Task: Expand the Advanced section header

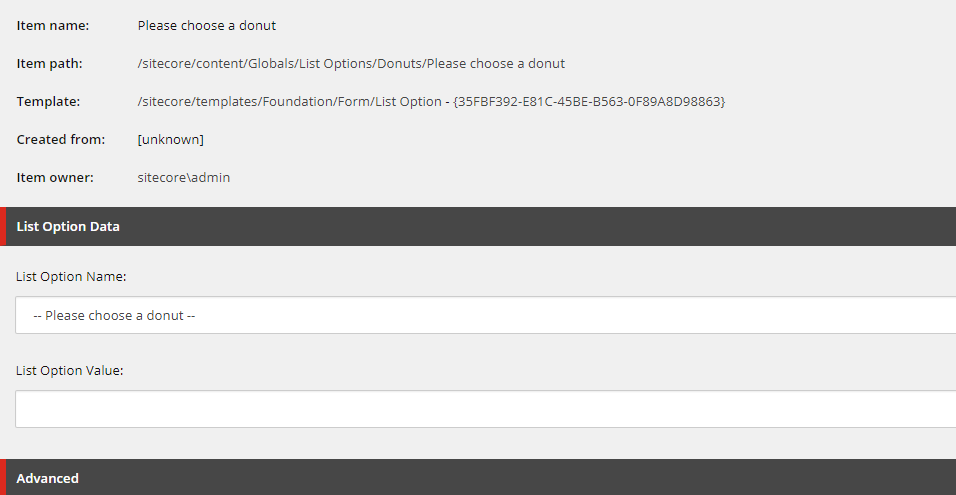Action: point(48,478)
